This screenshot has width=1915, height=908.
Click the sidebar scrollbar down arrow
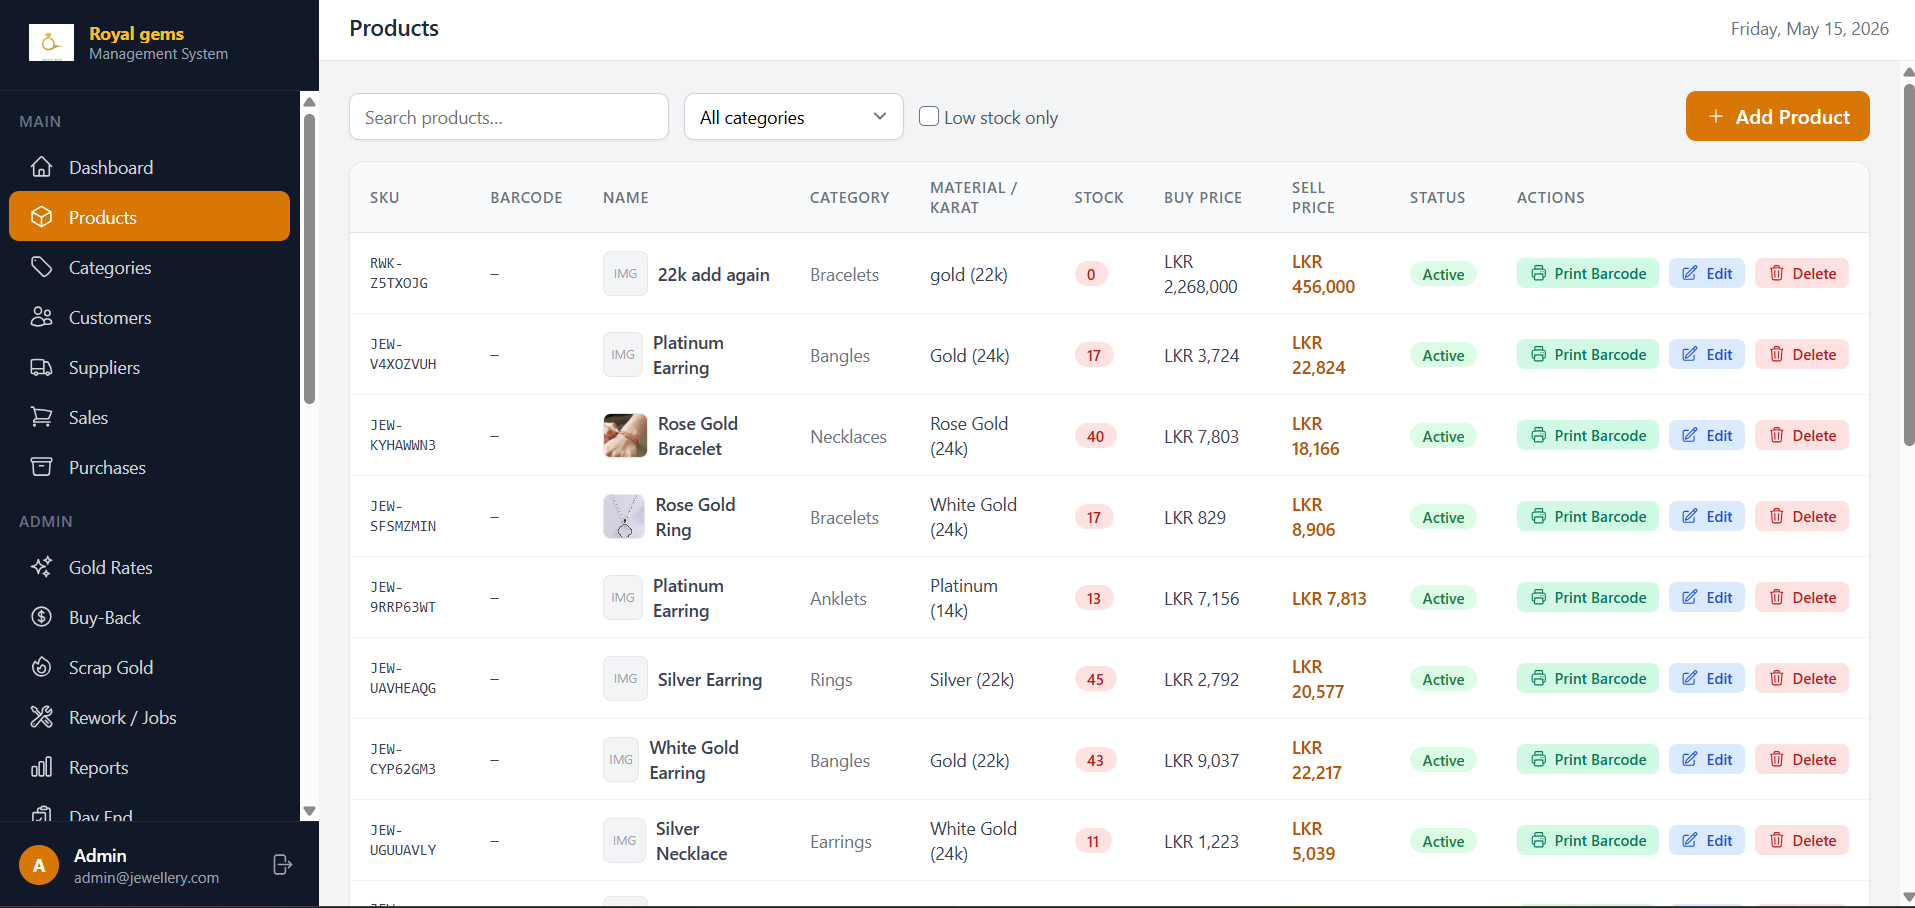pos(309,811)
